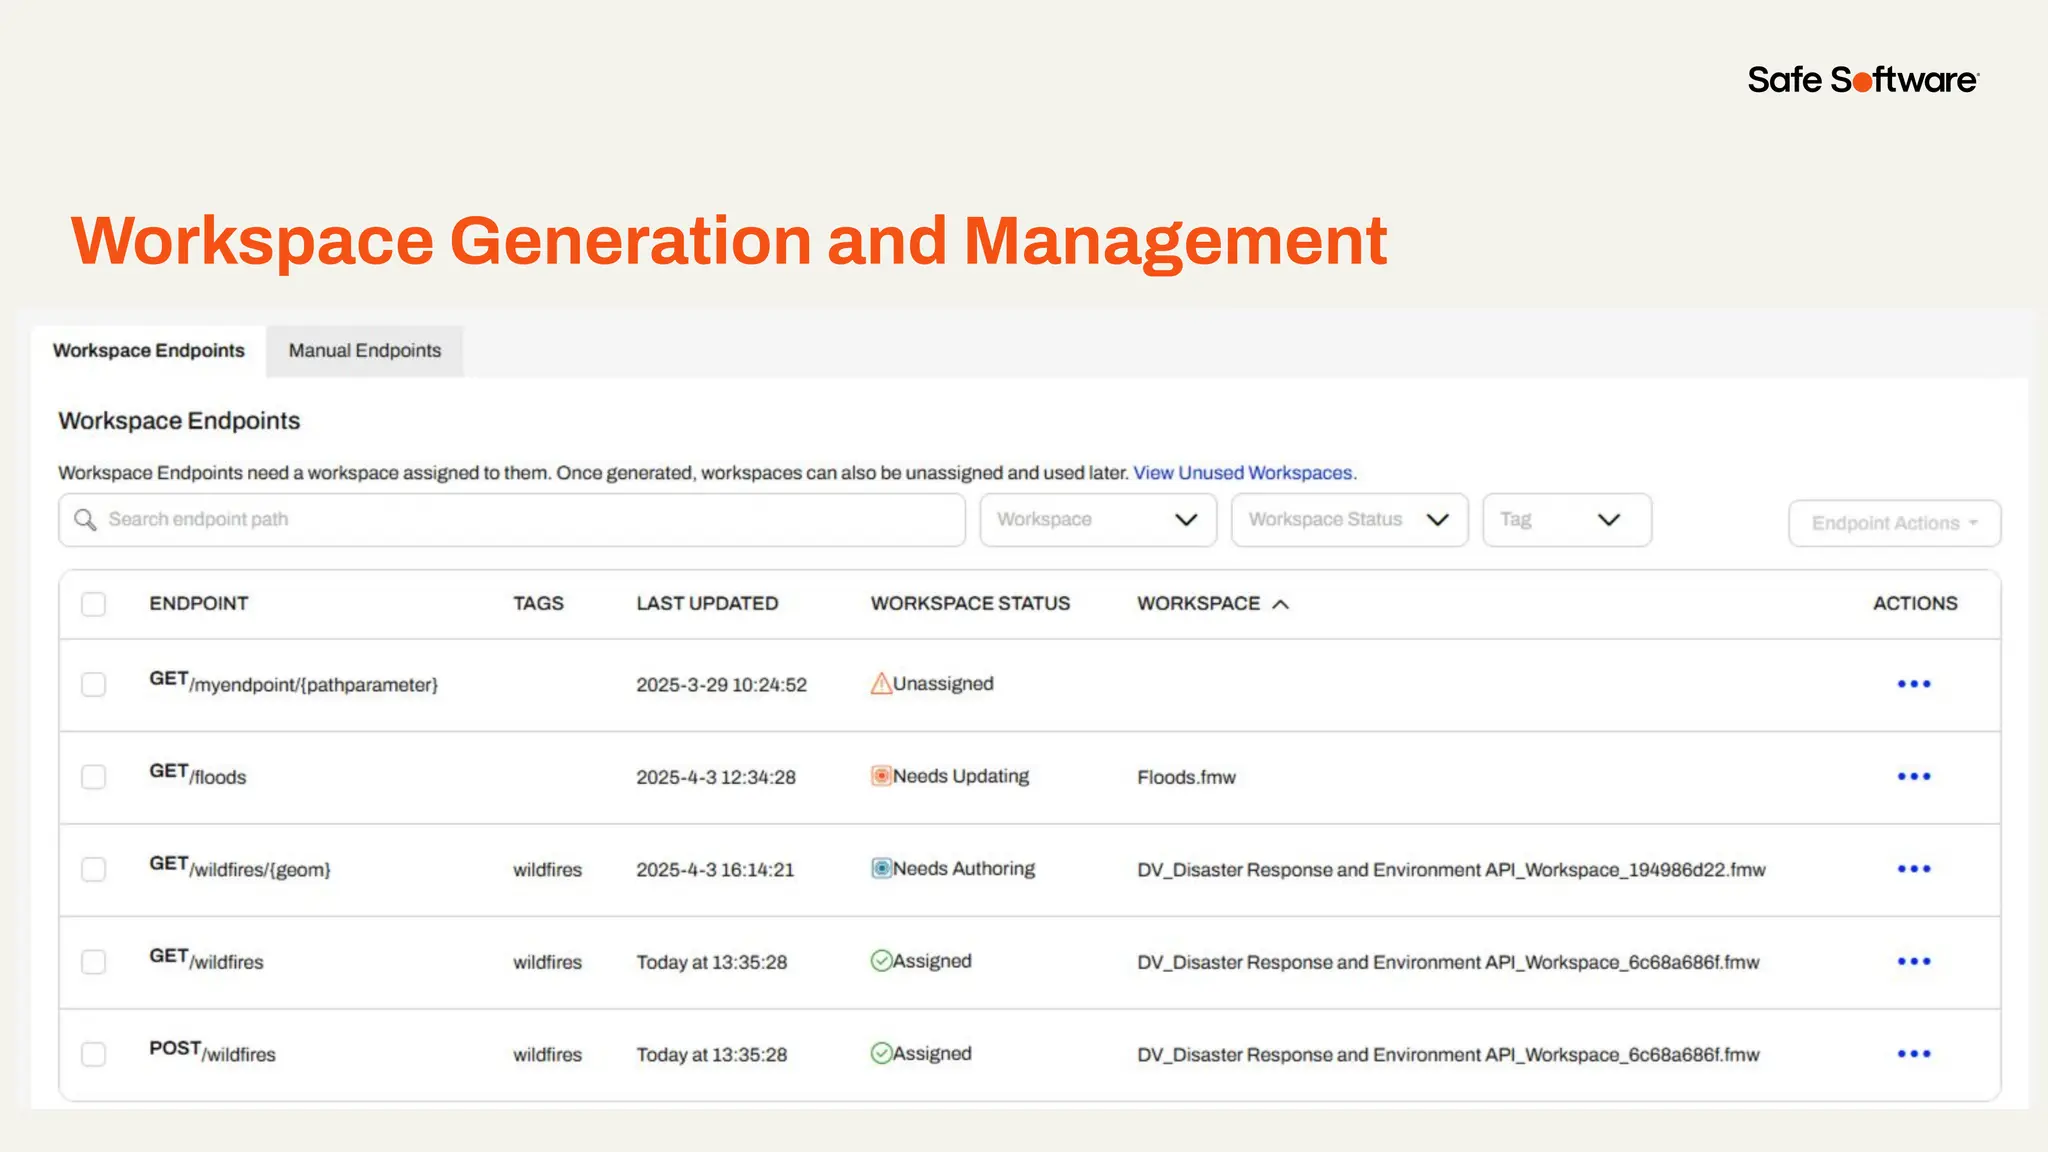This screenshot has height=1152, width=2048.
Task: Click the GET /myendpoint/{pathparameter} endpoint
Action: pyautogui.click(x=293, y=682)
